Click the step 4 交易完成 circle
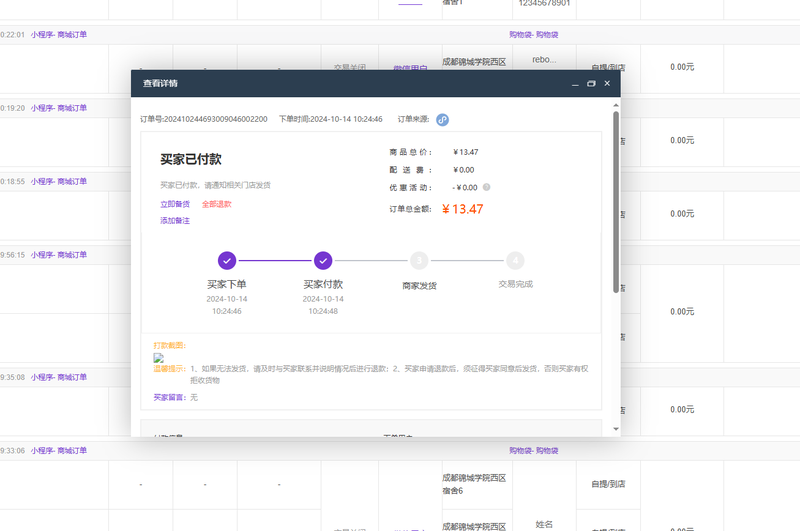This screenshot has height=531, width=800. 515,261
